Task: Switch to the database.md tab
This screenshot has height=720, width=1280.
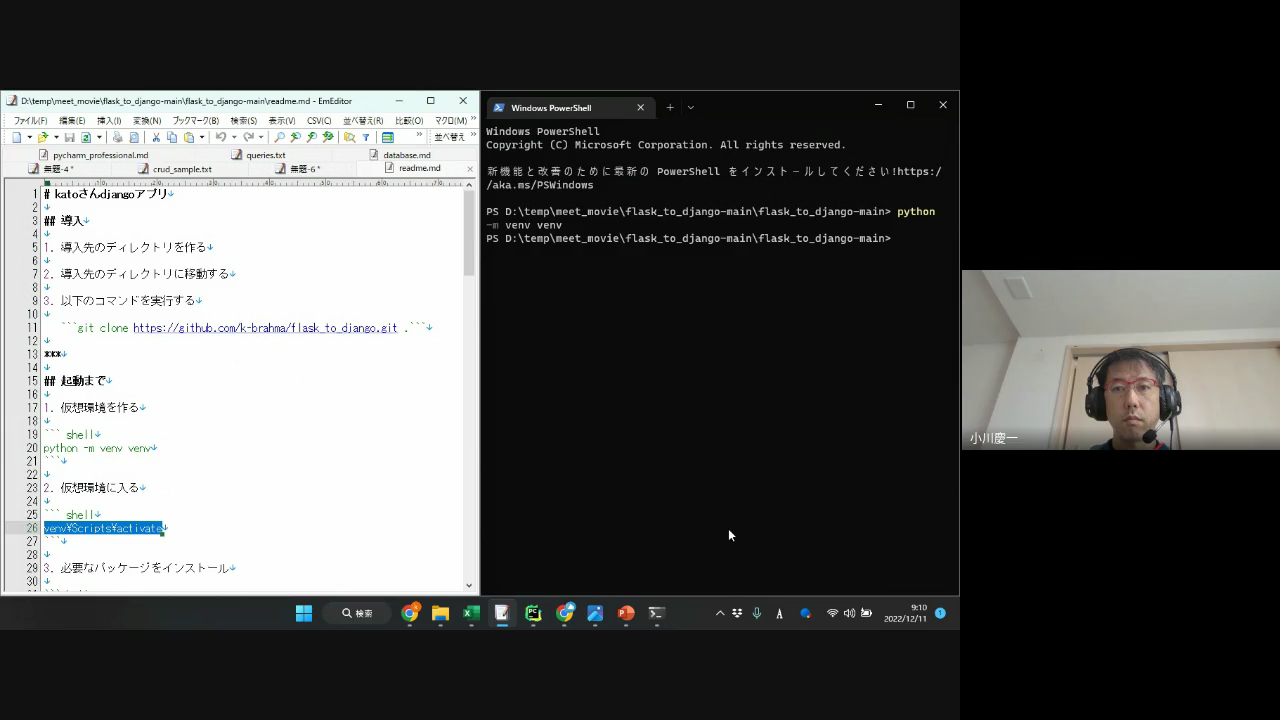Action: 406,155
